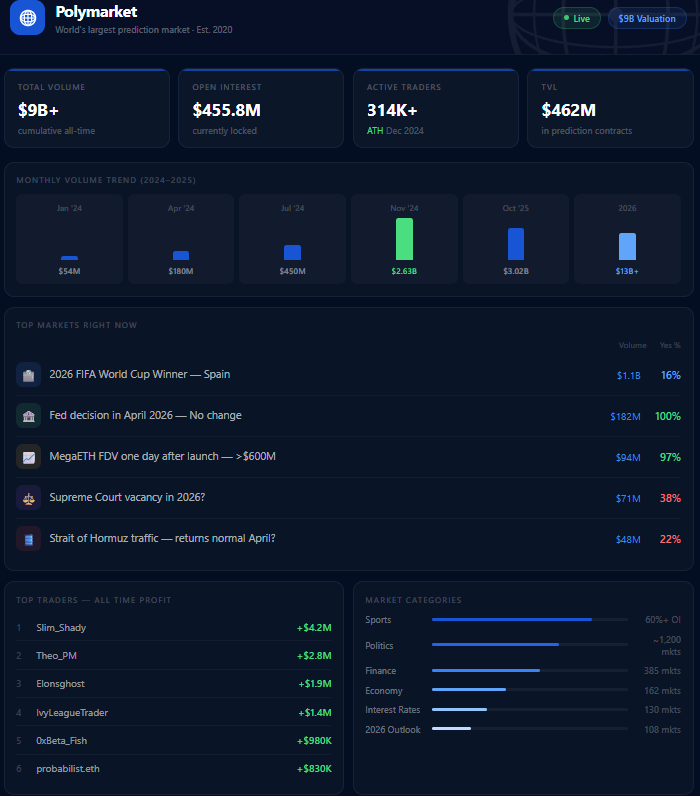
Task: Select trader 0xBeta_Fish
Action: pyautogui.click(x=61, y=741)
